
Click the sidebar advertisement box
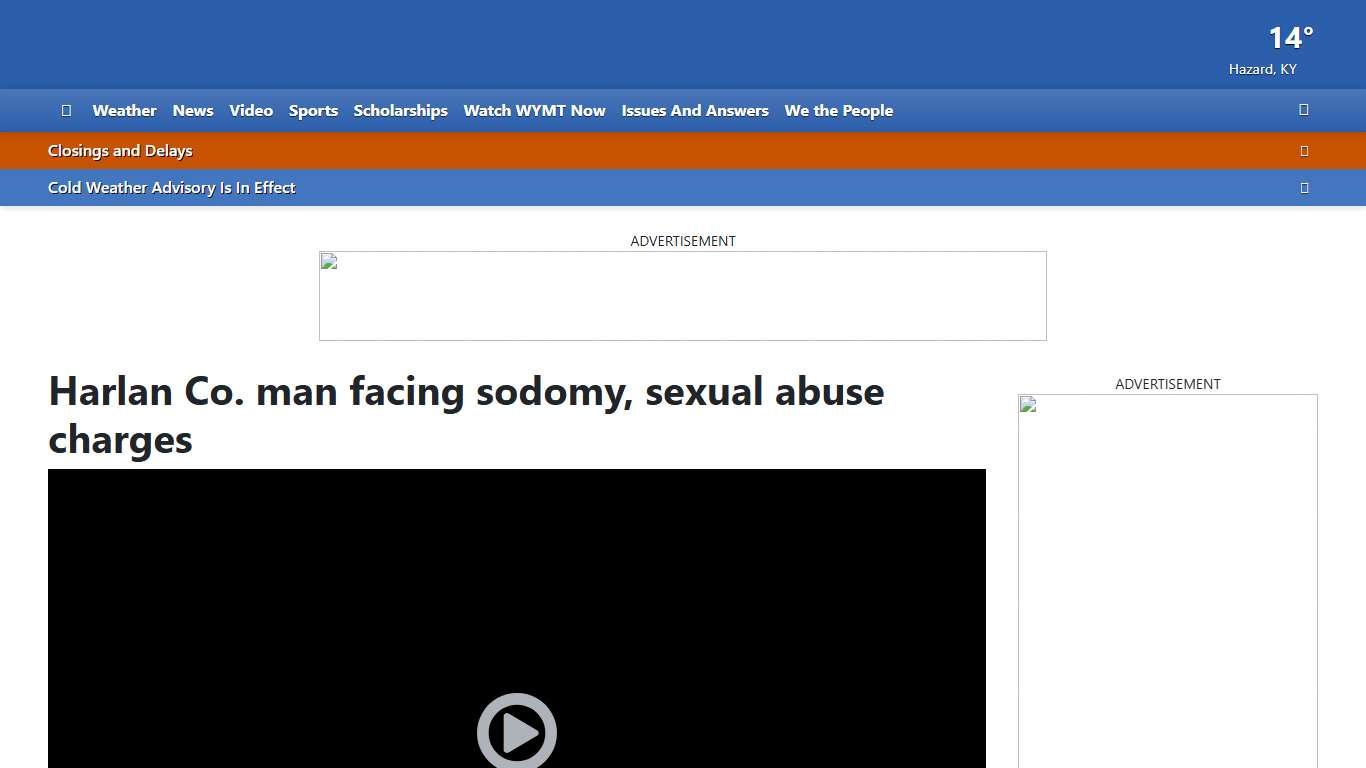pyautogui.click(x=1167, y=580)
